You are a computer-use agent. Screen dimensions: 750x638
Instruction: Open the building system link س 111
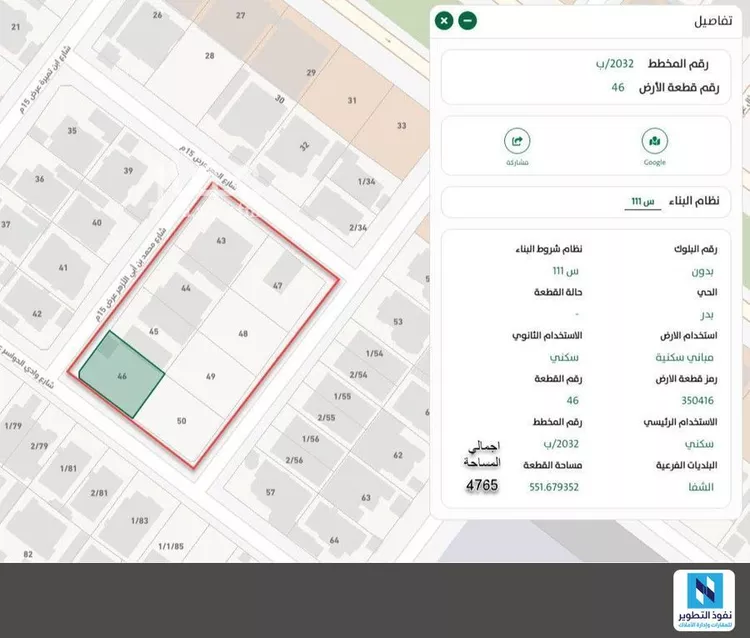click(x=642, y=201)
